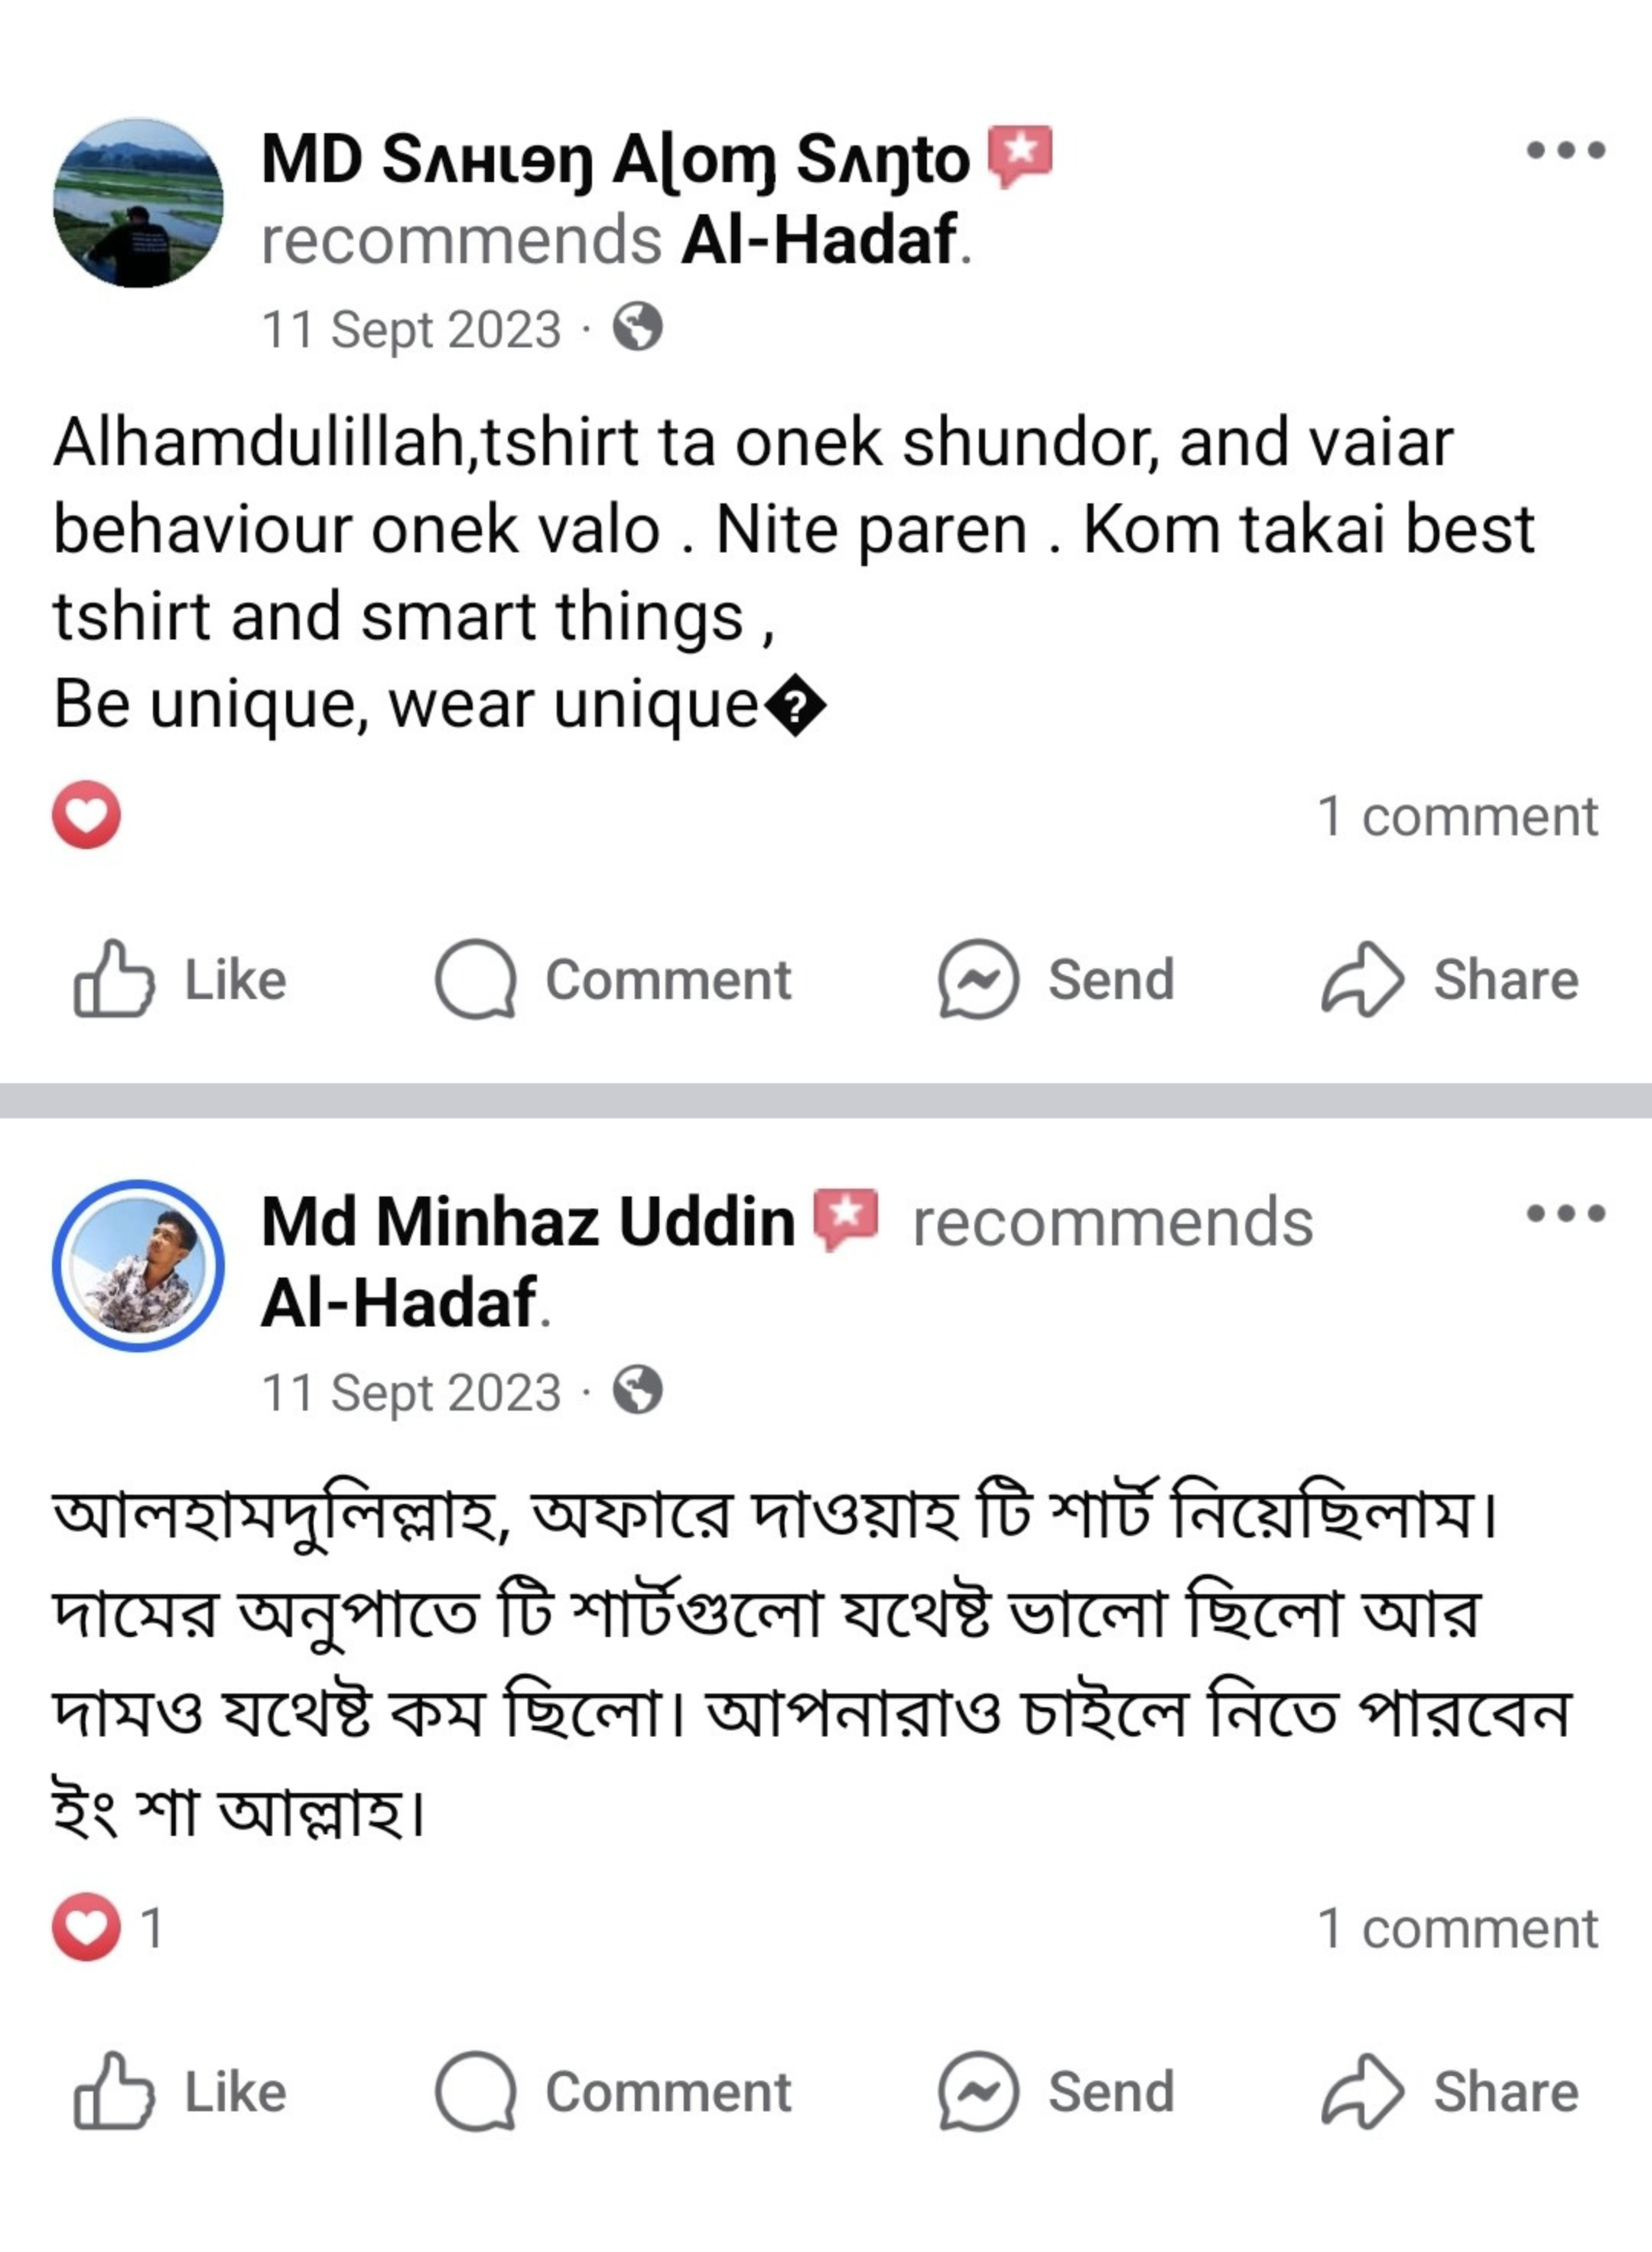View heart reactions on the first post
Screen dimensions: 1652x2252
coord(87,815)
